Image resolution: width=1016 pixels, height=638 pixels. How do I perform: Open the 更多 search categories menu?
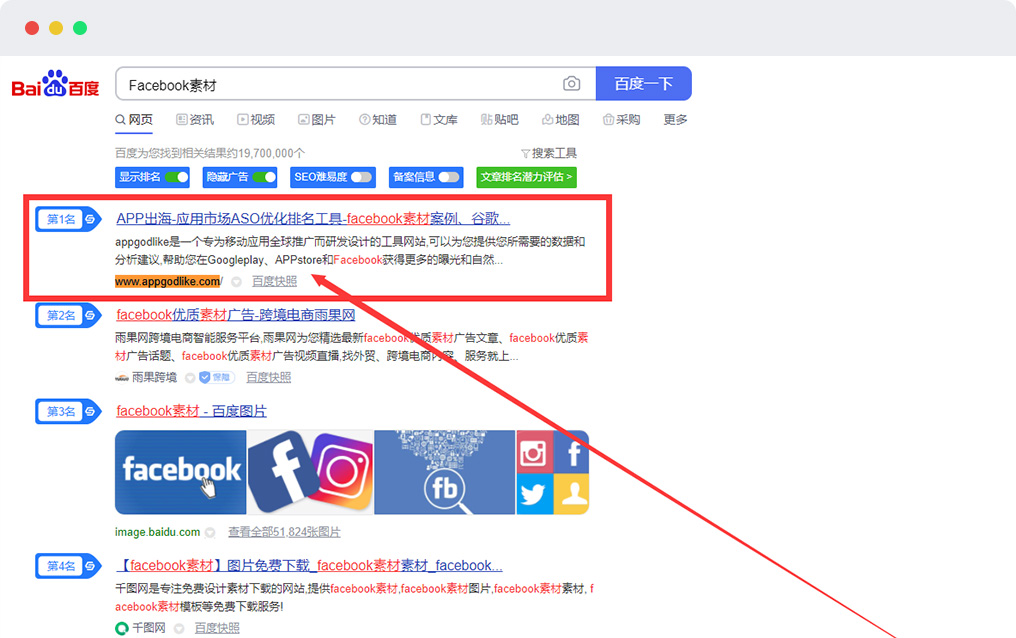675,120
